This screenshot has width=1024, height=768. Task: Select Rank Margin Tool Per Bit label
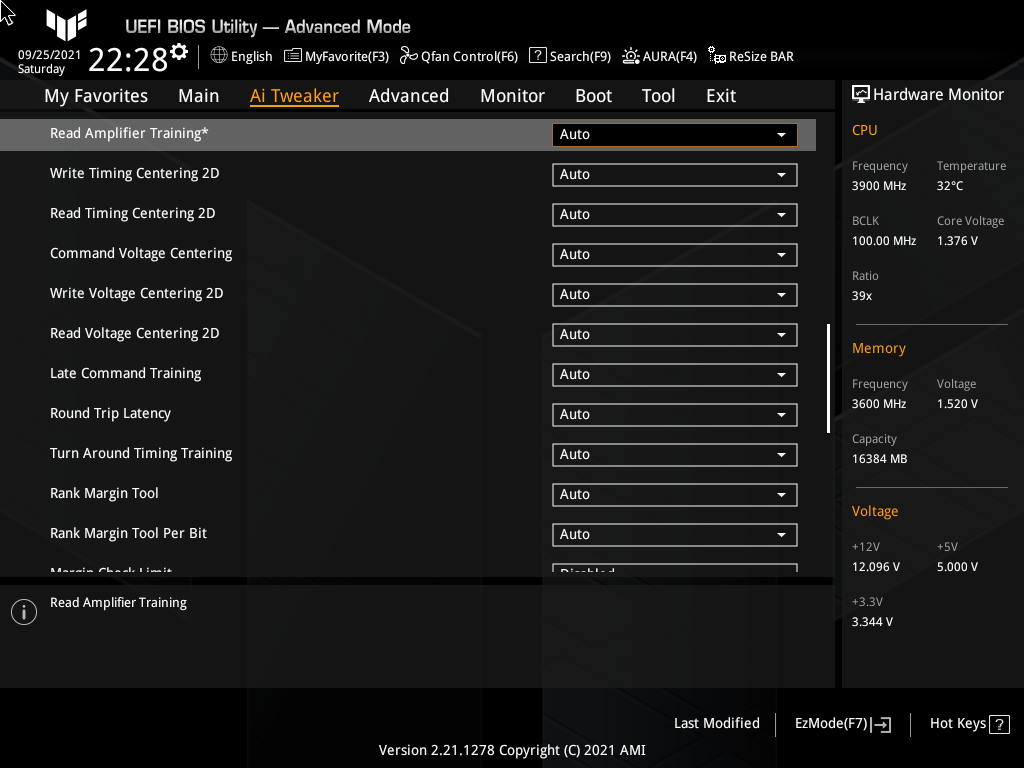(x=129, y=533)
